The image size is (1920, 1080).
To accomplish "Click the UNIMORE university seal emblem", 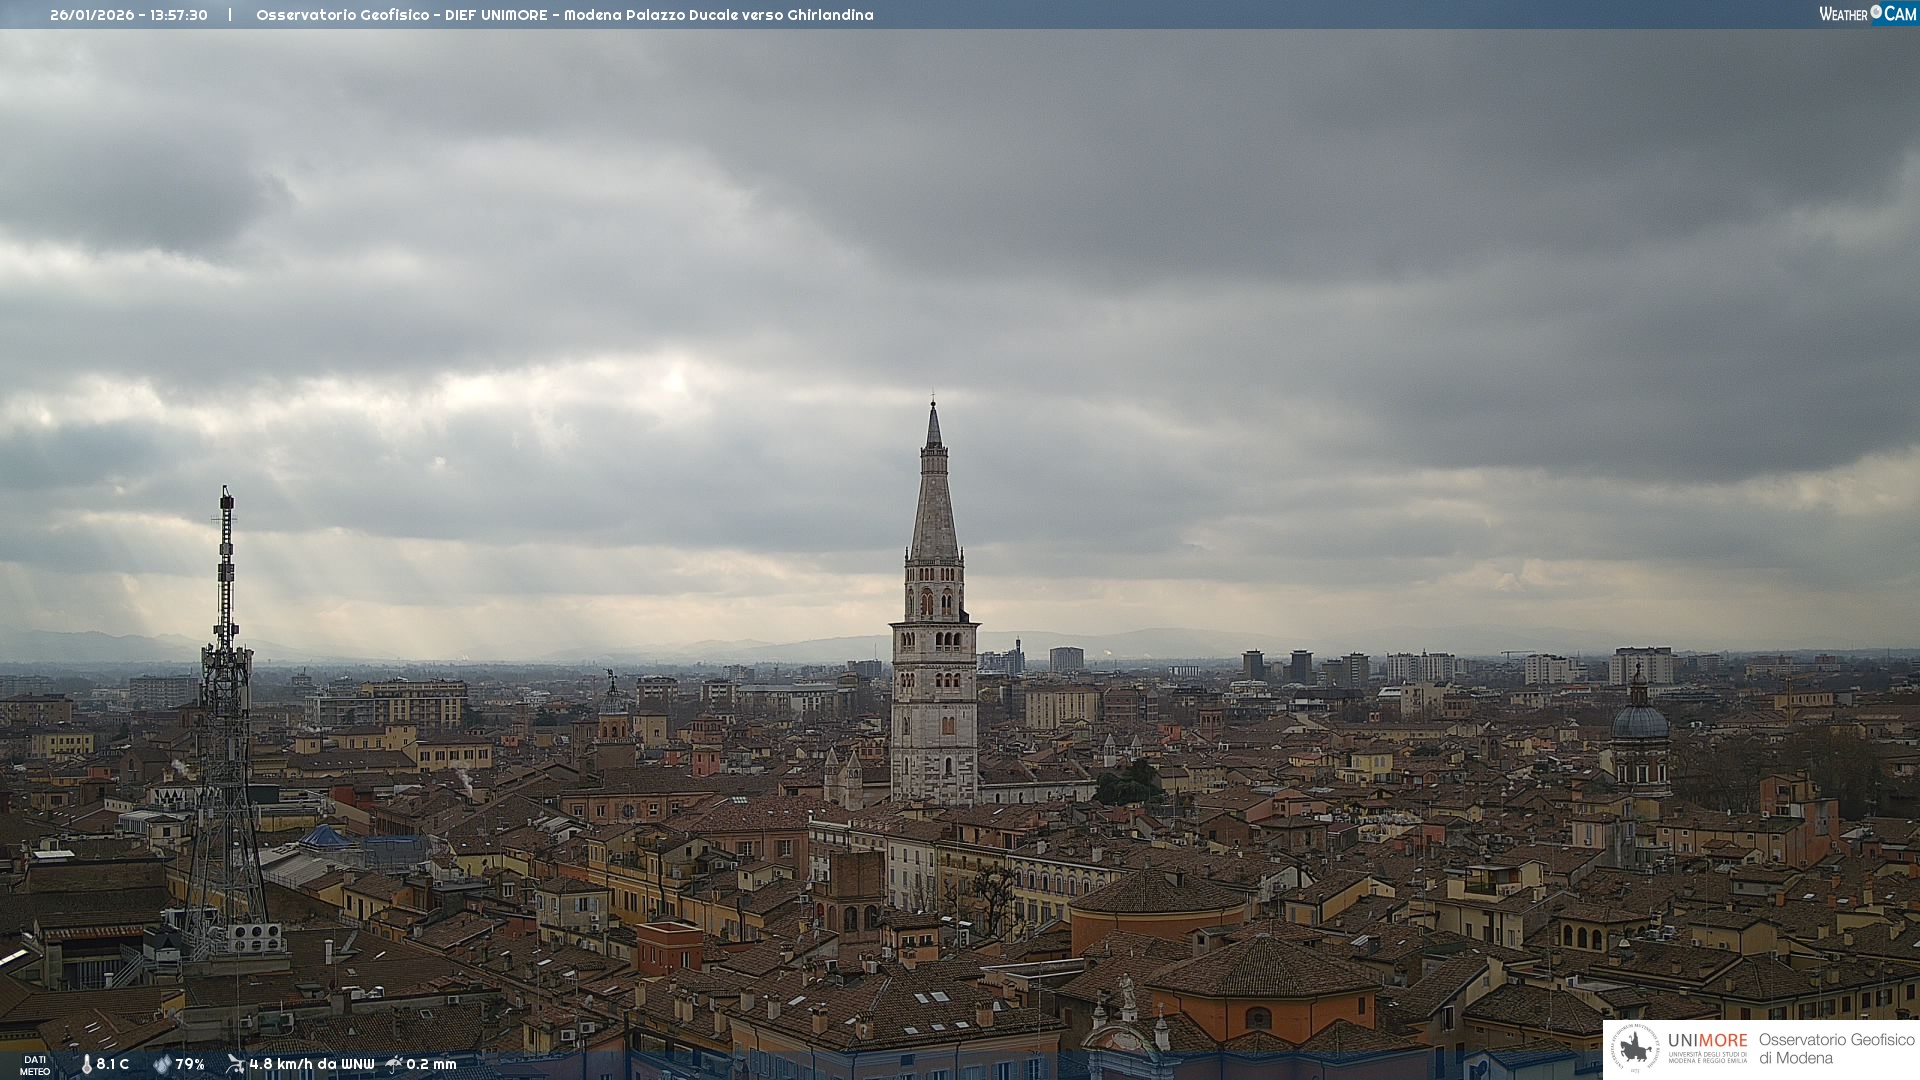I will click(1635, 1048).
